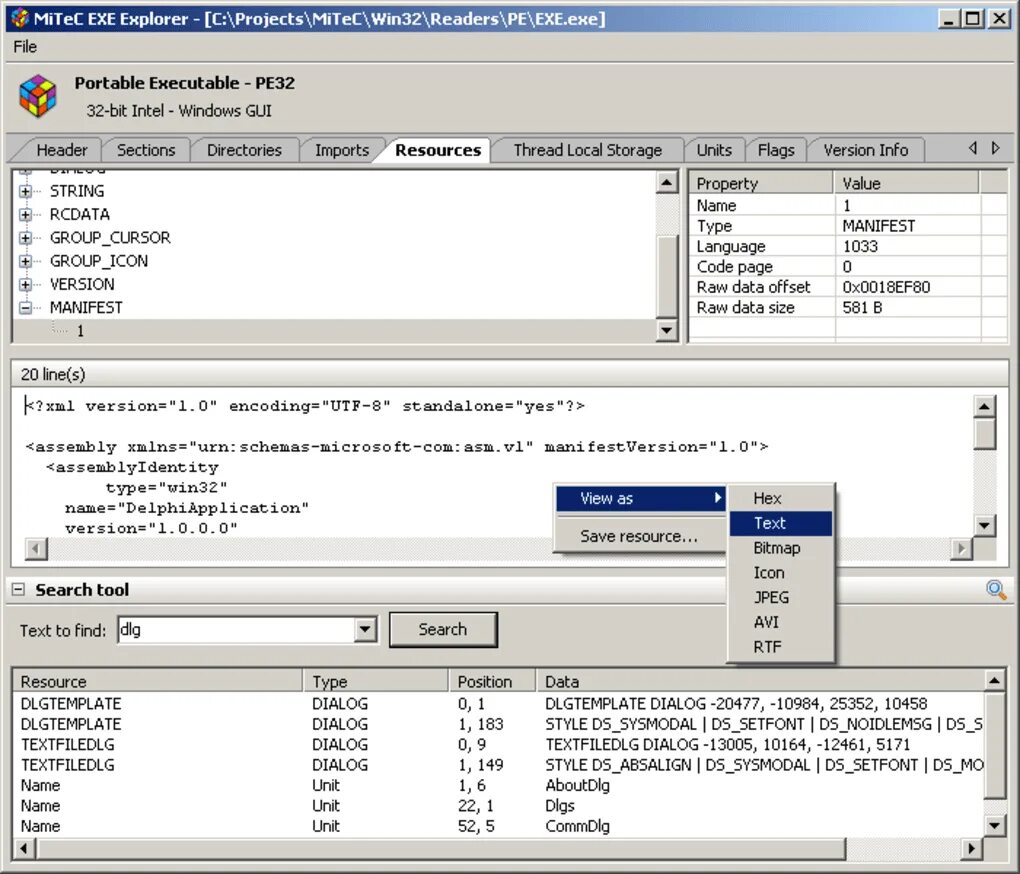
Task: Open the File menu
Action: 25,47
